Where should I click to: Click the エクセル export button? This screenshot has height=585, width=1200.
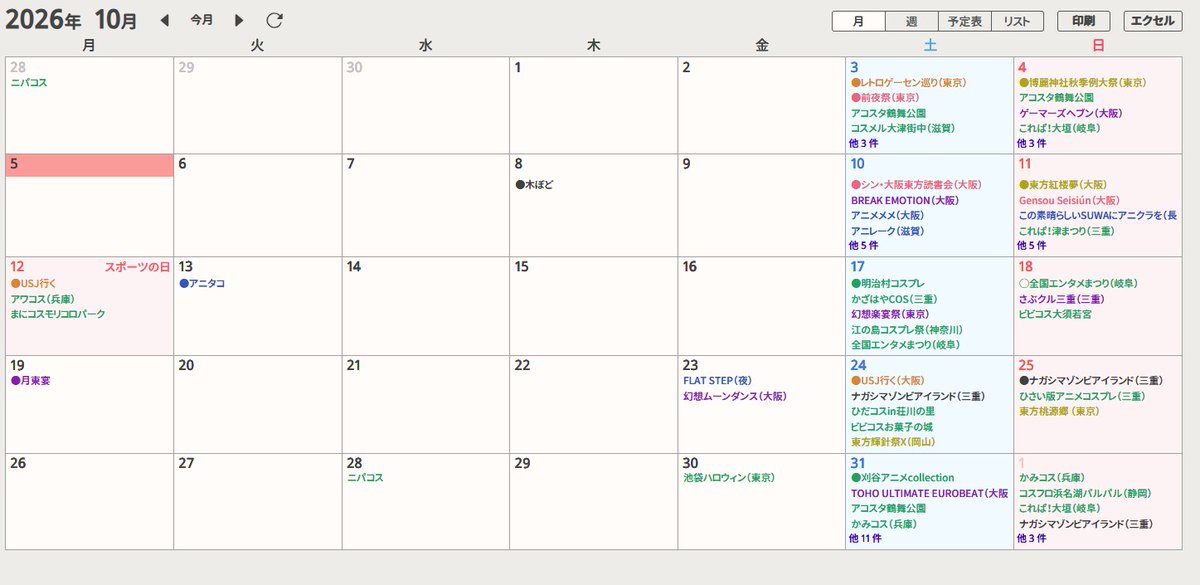point(1152,21)
